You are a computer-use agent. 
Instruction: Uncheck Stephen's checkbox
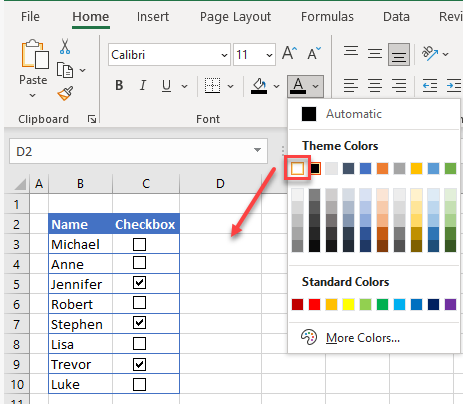tap(139, 323)
